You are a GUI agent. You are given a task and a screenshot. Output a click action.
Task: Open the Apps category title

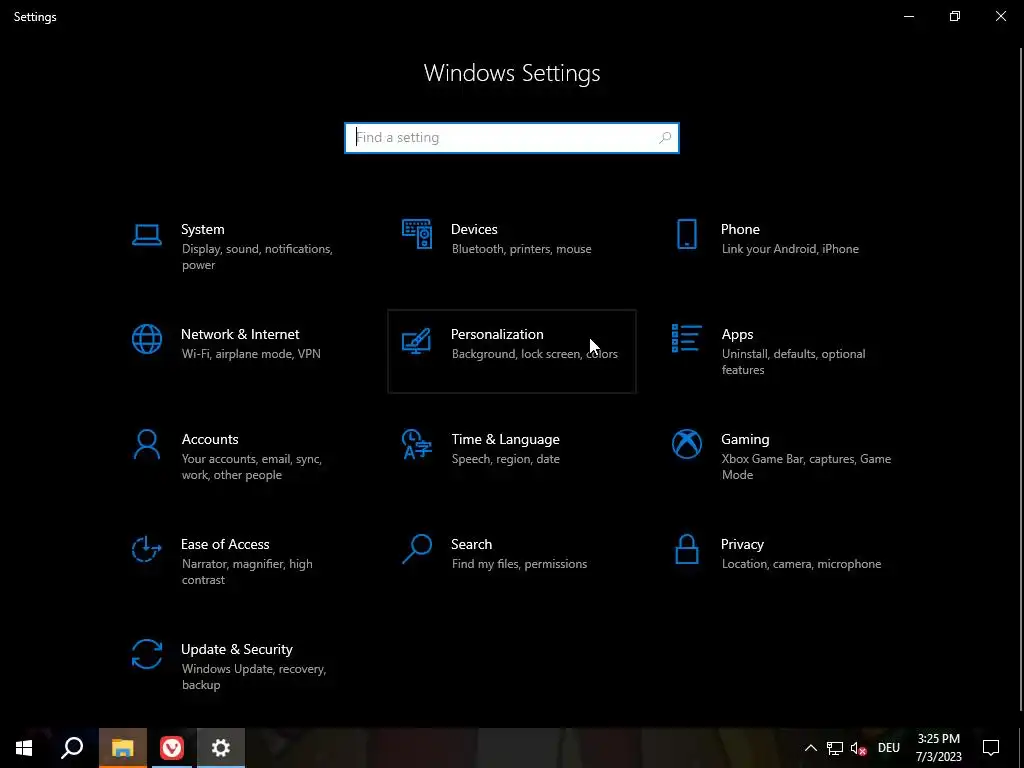[737, 334]
